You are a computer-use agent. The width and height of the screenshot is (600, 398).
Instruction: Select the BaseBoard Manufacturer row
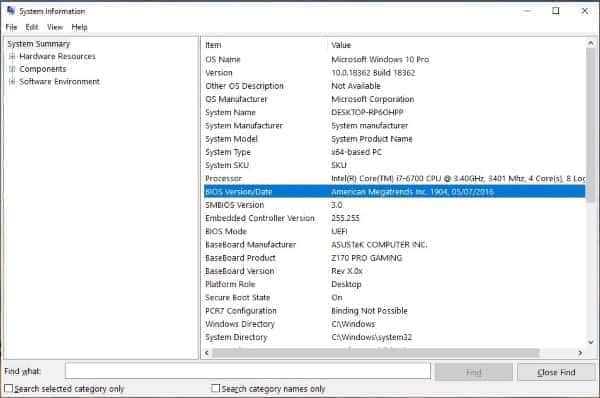pos(394,245)
